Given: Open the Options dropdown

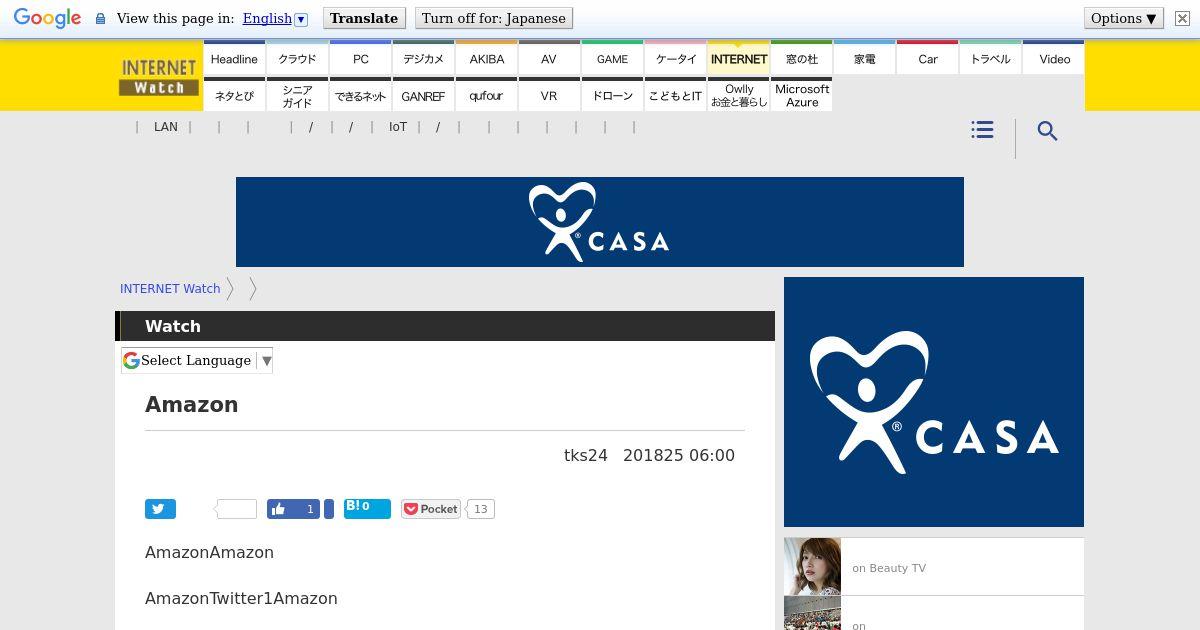Looking at the screenshot, I should coord(1124,18).
